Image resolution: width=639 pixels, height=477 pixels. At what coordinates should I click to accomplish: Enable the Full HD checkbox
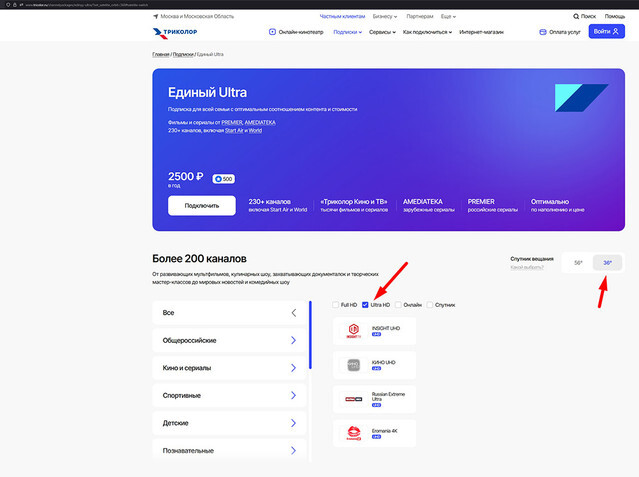coord(336,304)
